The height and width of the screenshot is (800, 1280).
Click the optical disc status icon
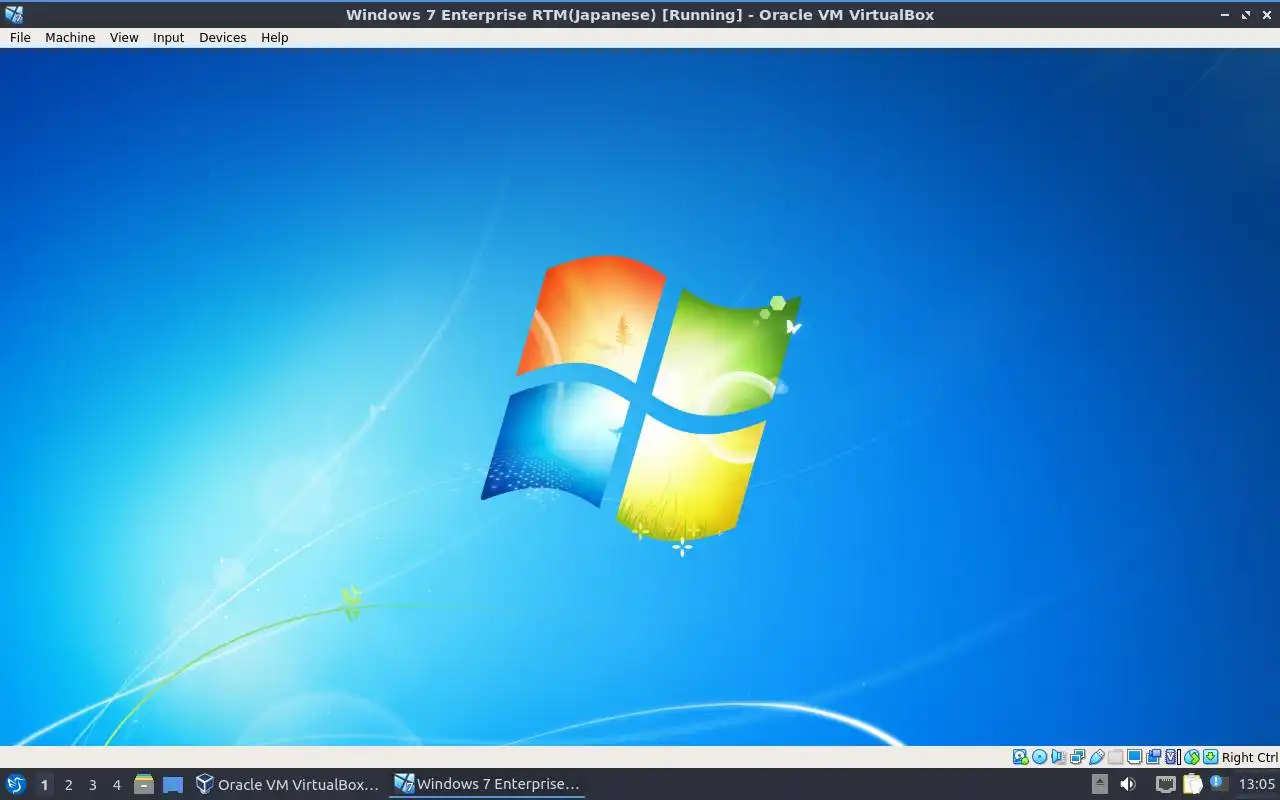click(x=1039, y=757)
